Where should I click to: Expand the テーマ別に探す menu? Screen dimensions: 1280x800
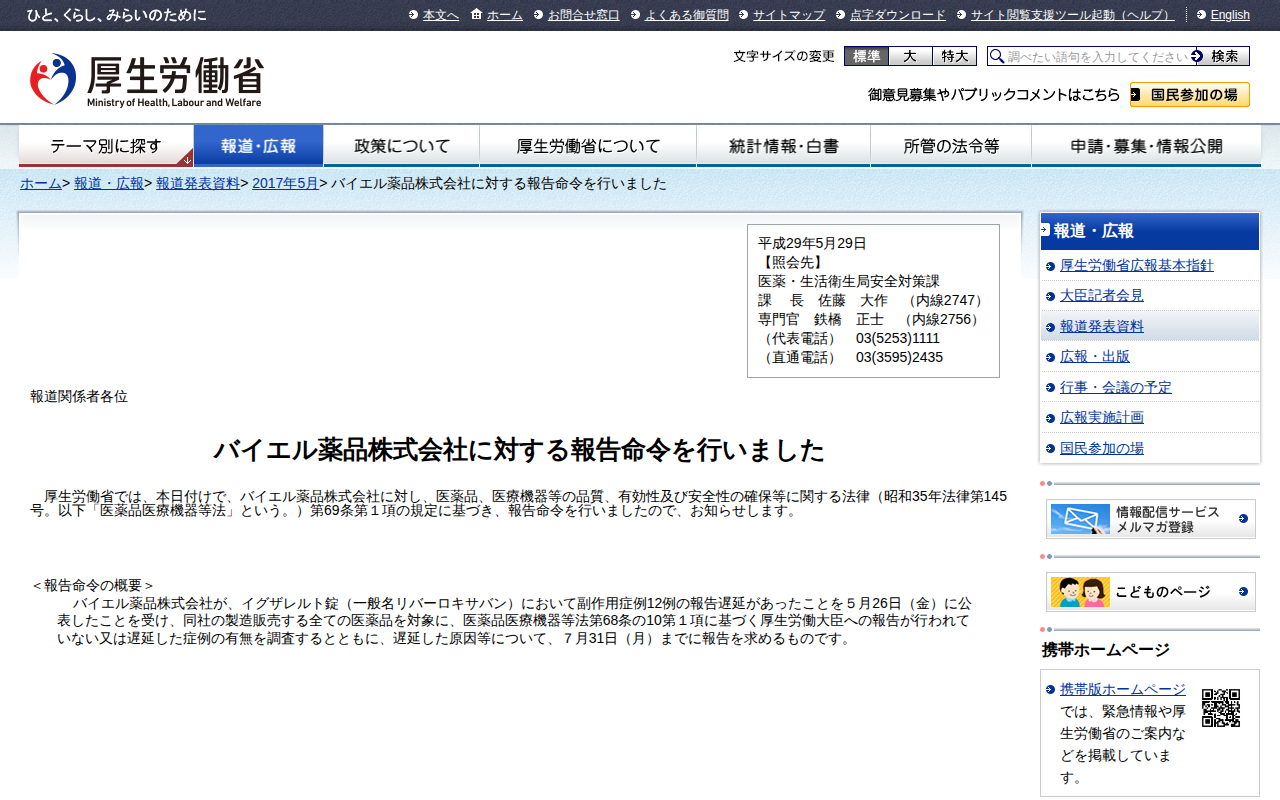point(106,146)
